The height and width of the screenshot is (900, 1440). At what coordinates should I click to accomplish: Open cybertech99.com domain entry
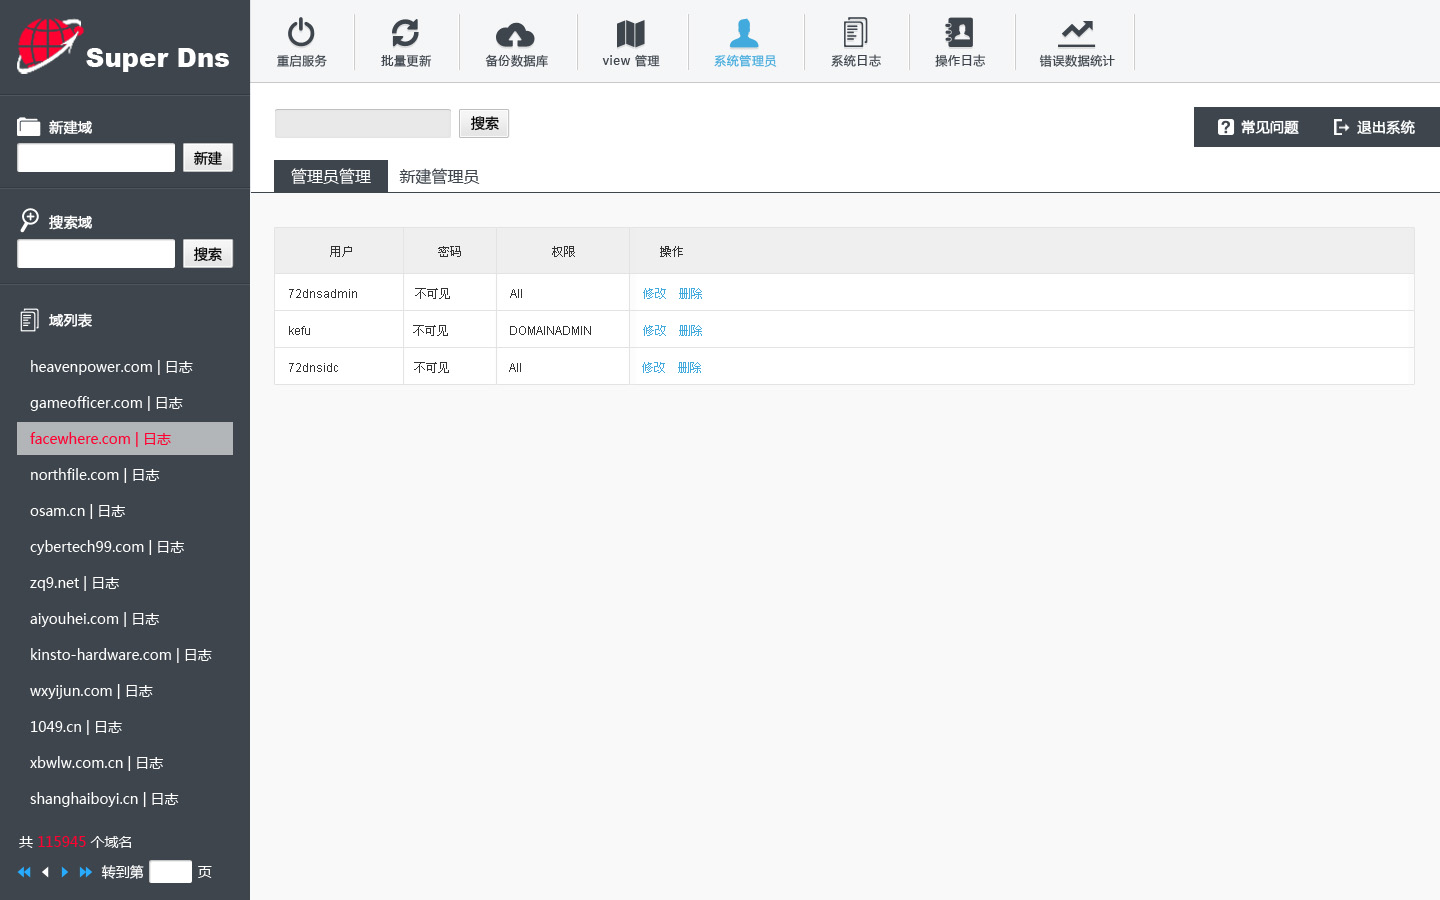click(x=87, y=547)
